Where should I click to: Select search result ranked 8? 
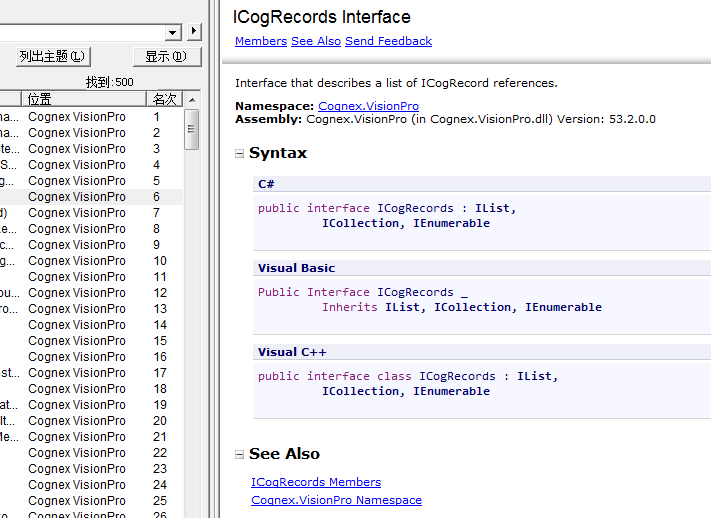(92, 229)
